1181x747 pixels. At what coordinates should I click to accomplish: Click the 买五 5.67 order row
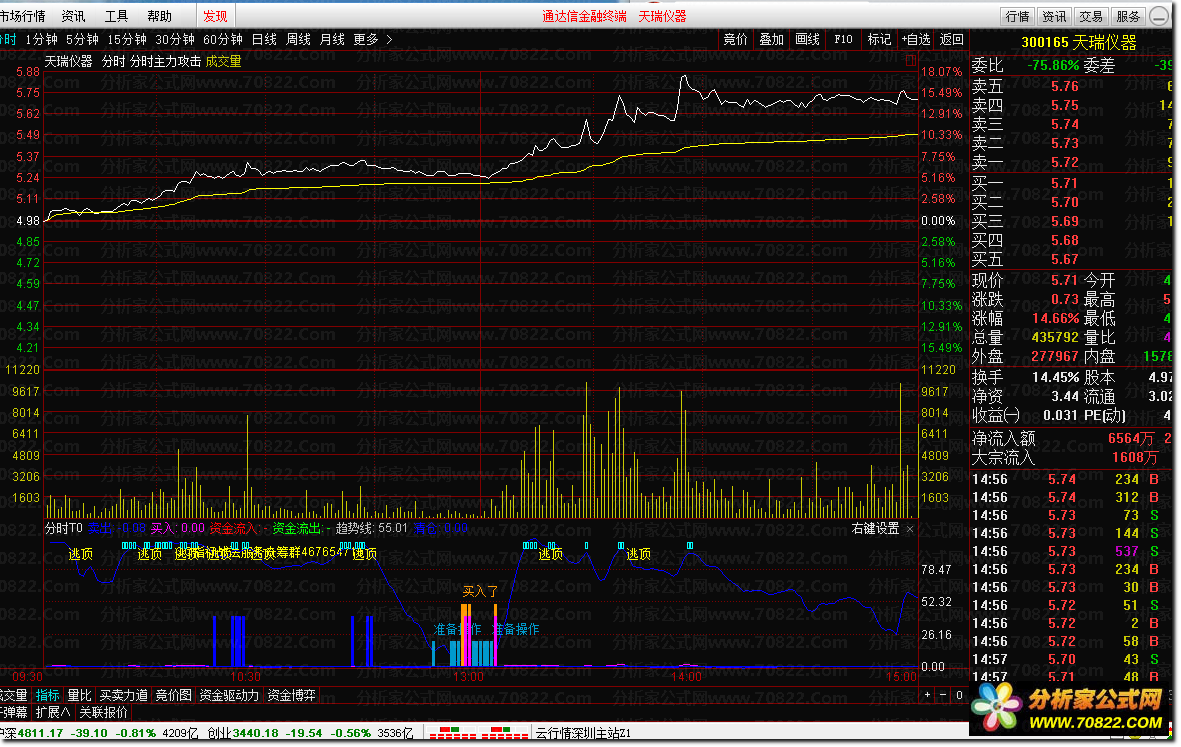pyautogui.click(x=1071, y=259)
